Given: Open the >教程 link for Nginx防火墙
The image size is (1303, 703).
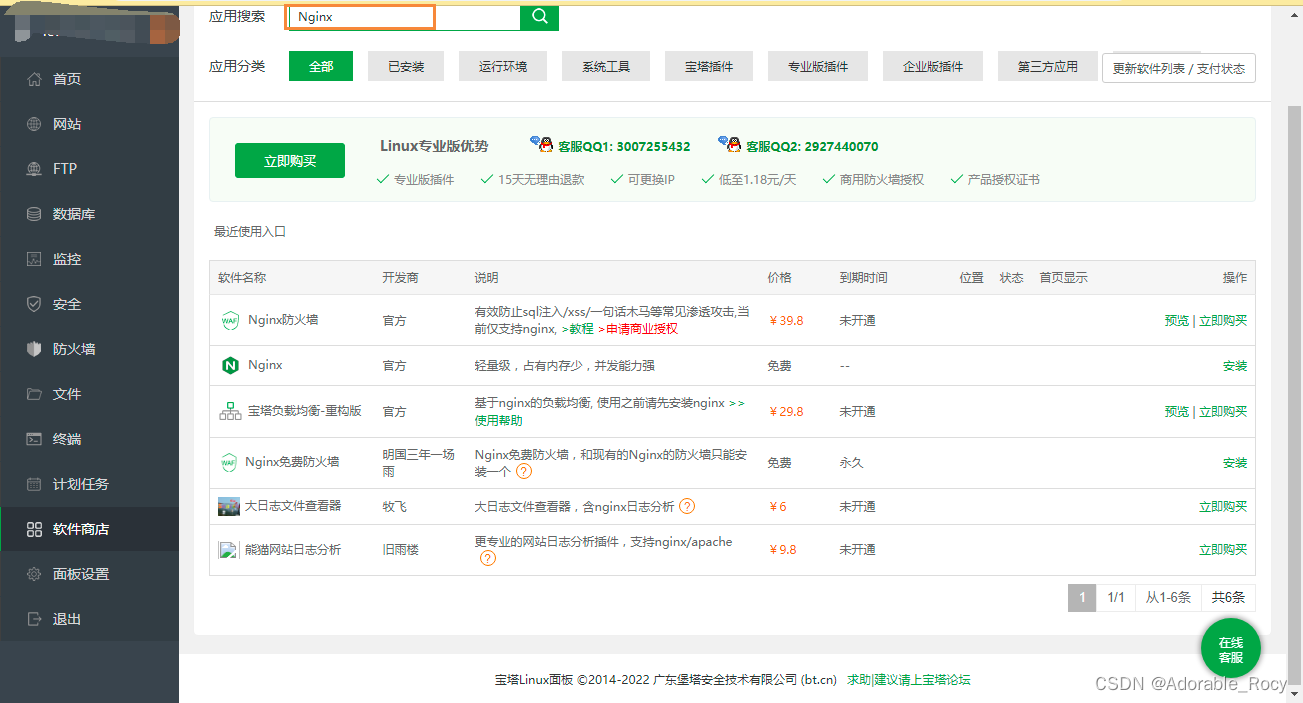Looking at the screenshot, I should tap(577, 329).
